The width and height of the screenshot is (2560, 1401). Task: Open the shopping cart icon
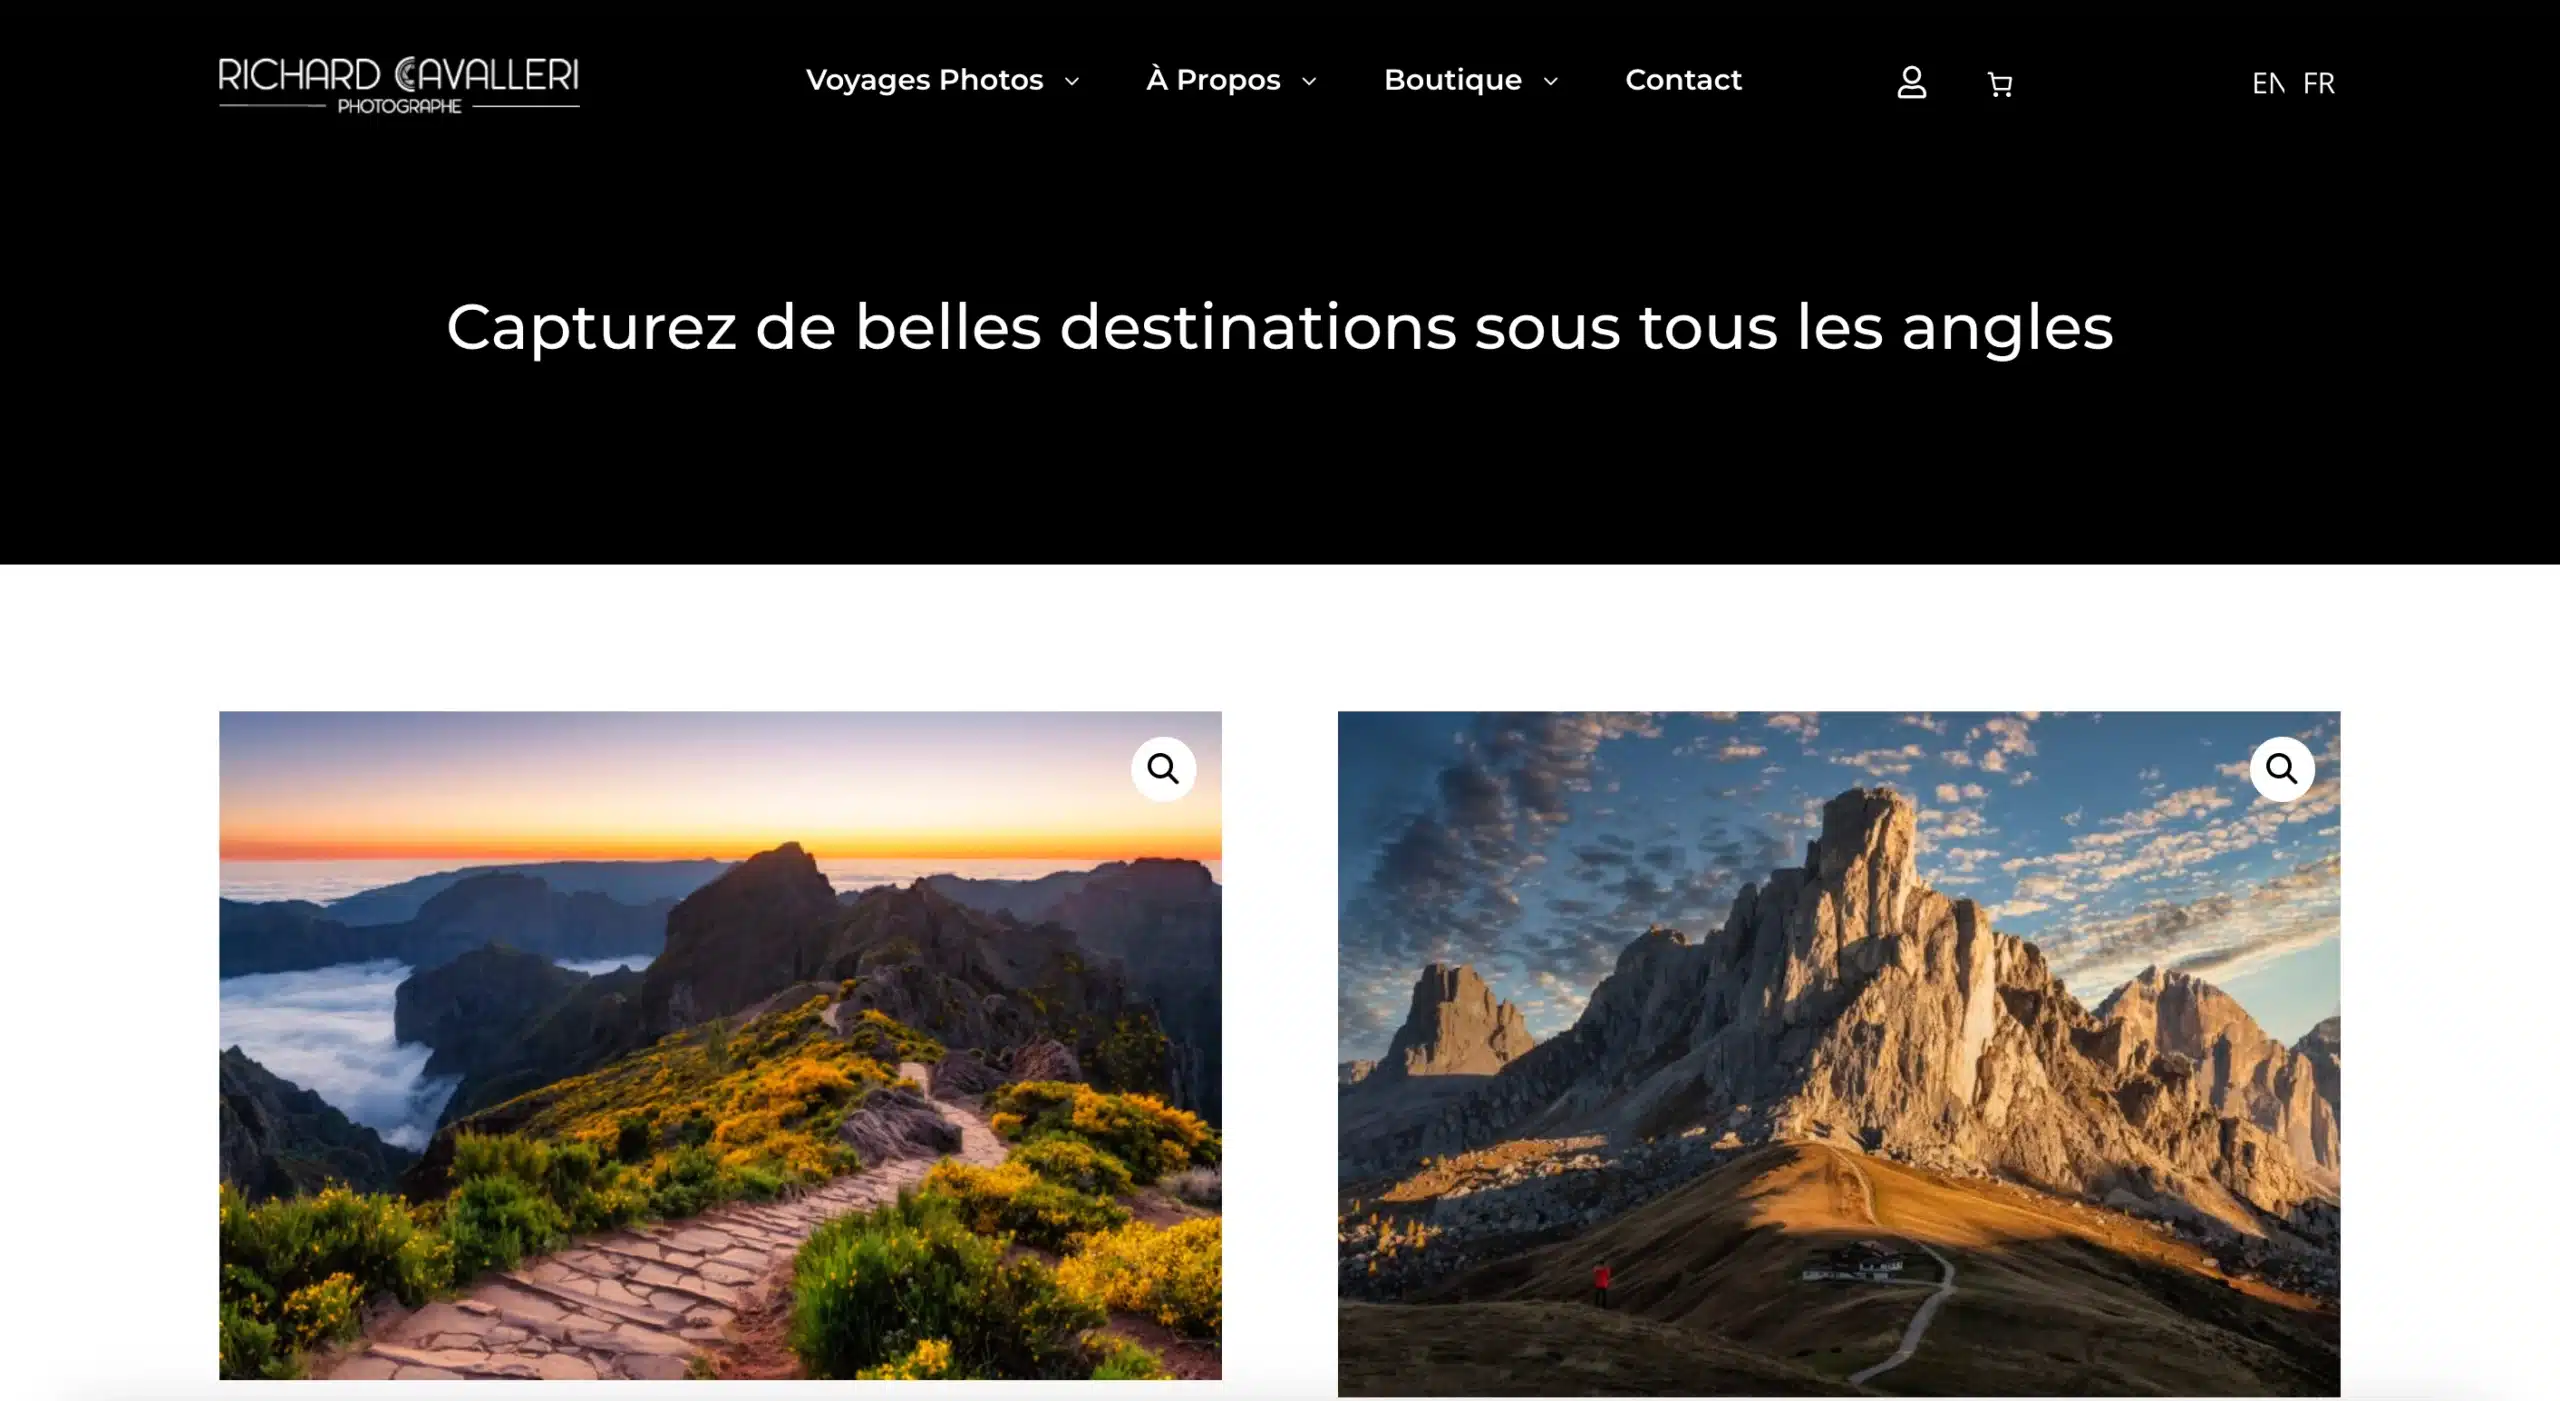click(x=1999, y=84)
